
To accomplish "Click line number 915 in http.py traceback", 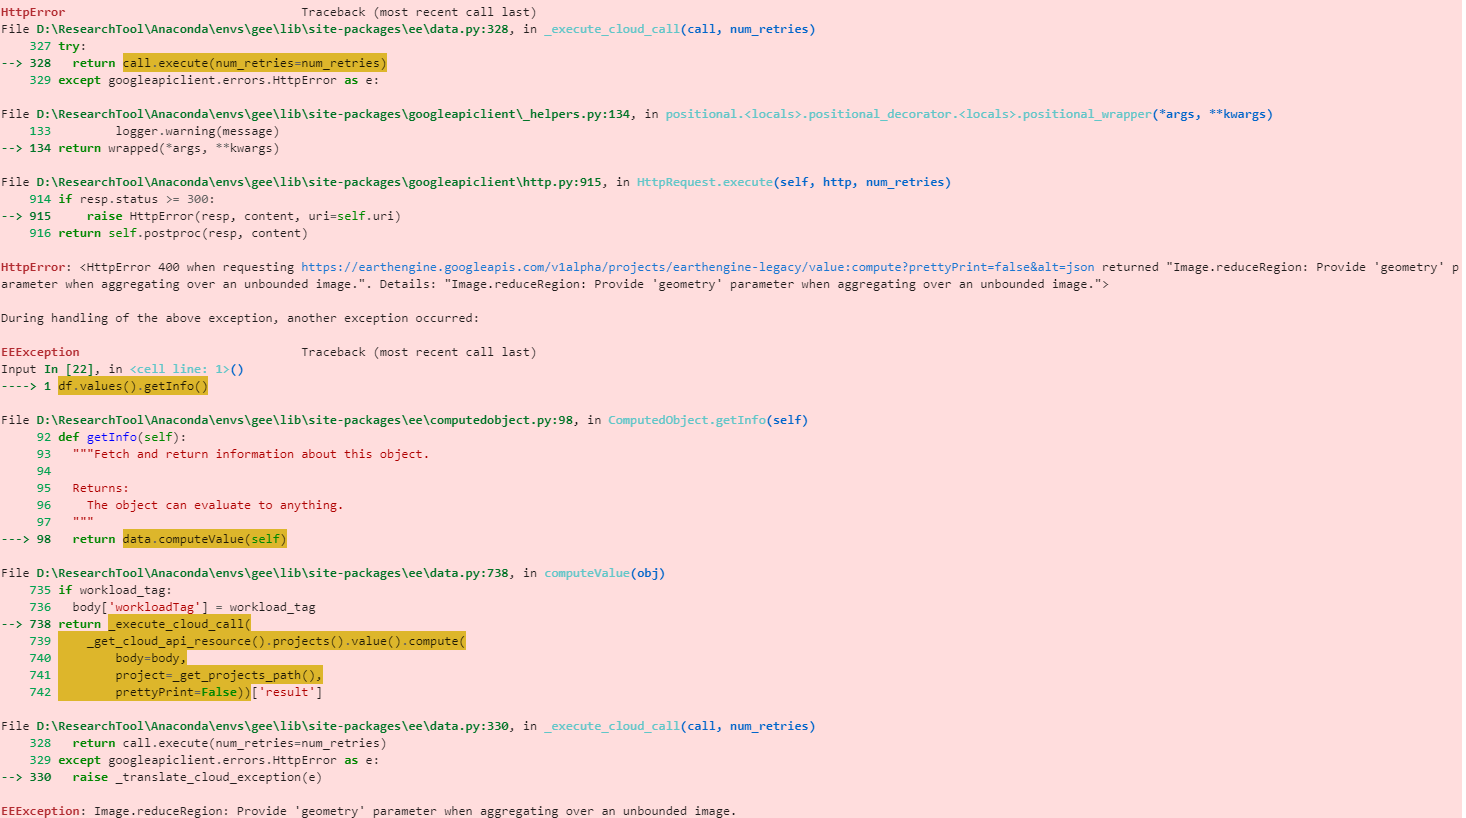I will point(38,215).
